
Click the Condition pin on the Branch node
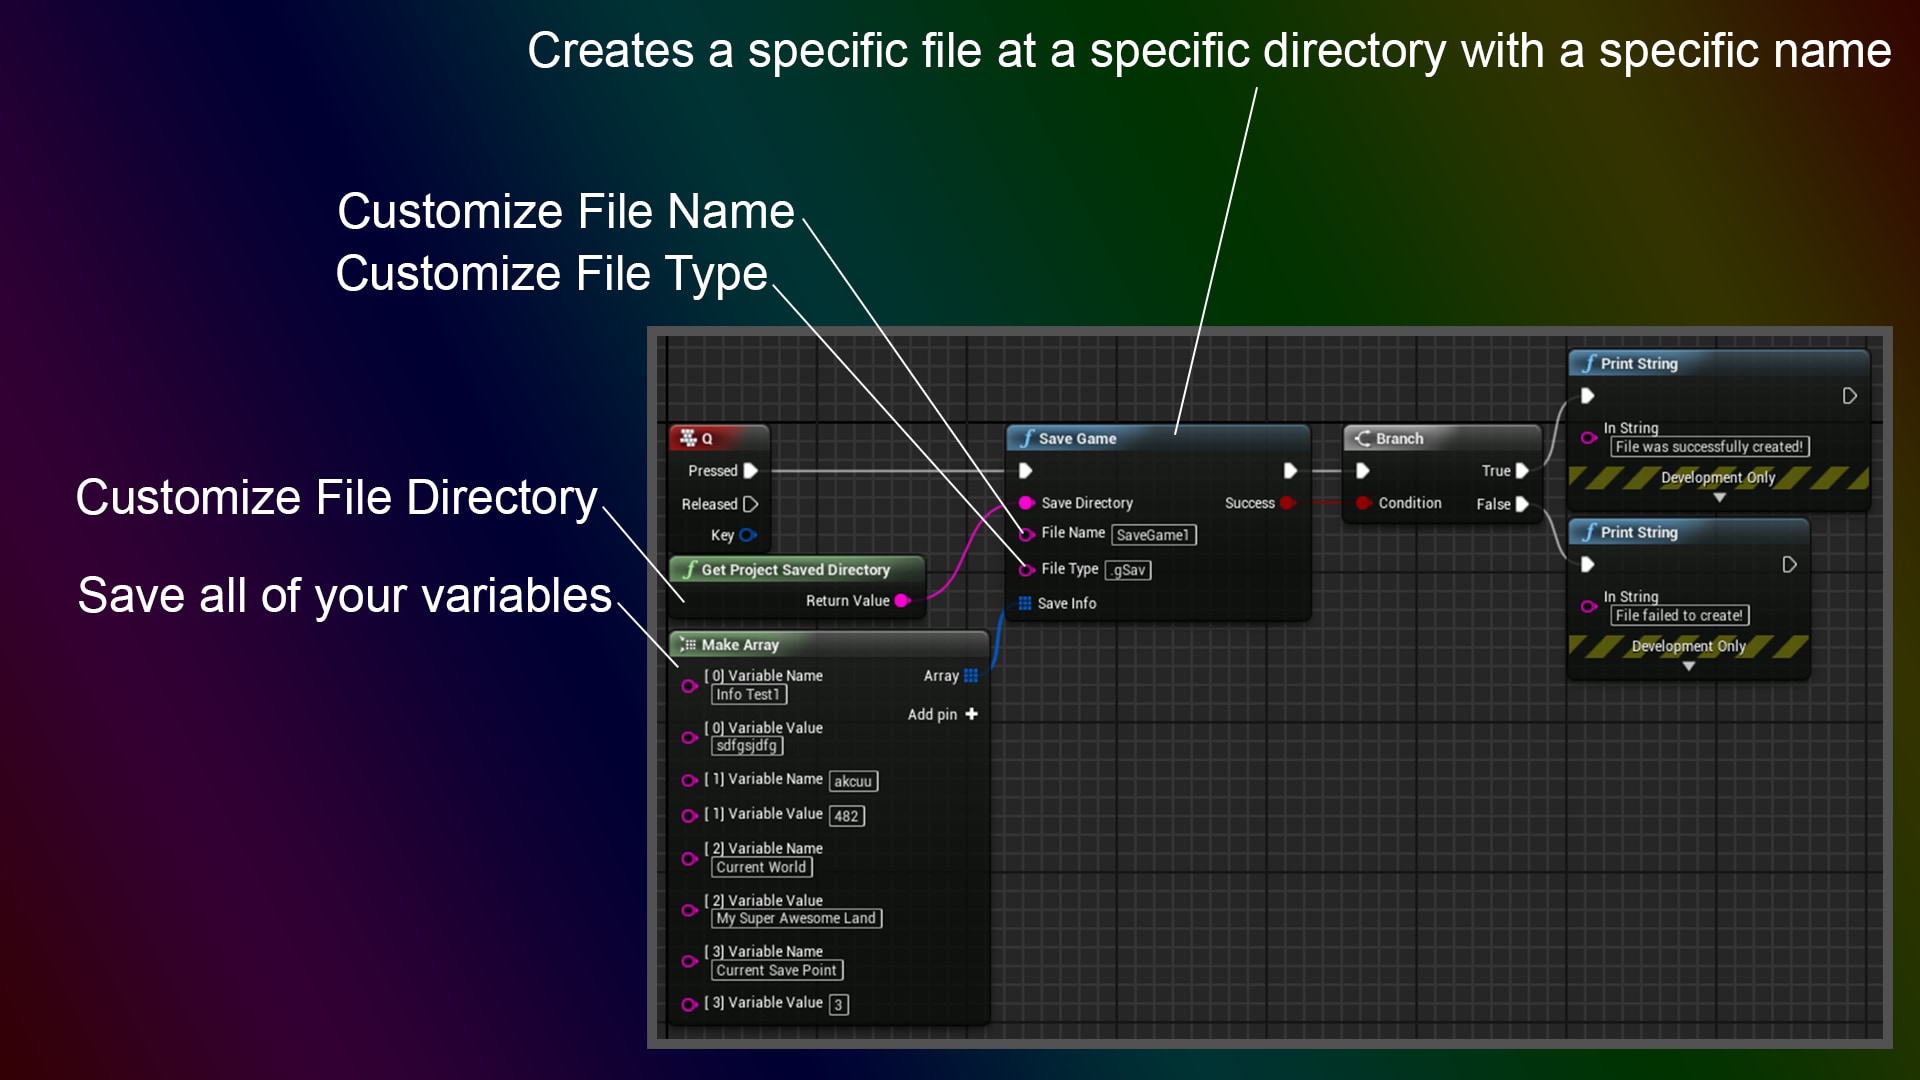pos(1363,503)
